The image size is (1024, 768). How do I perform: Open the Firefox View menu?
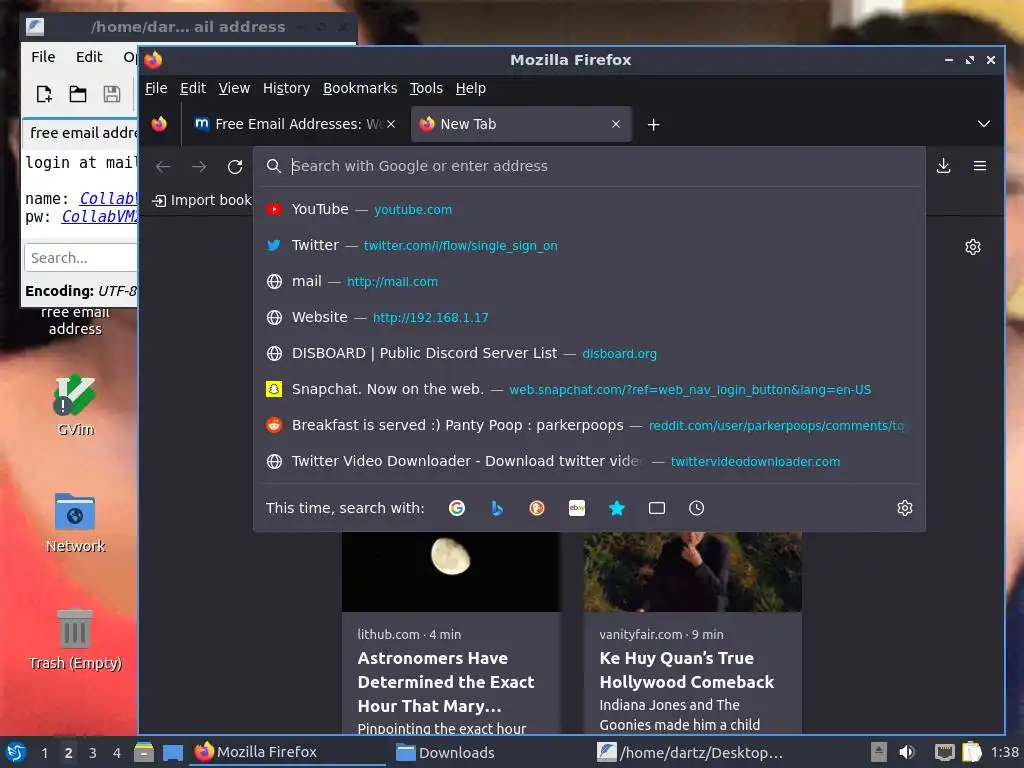coord(234,88)
